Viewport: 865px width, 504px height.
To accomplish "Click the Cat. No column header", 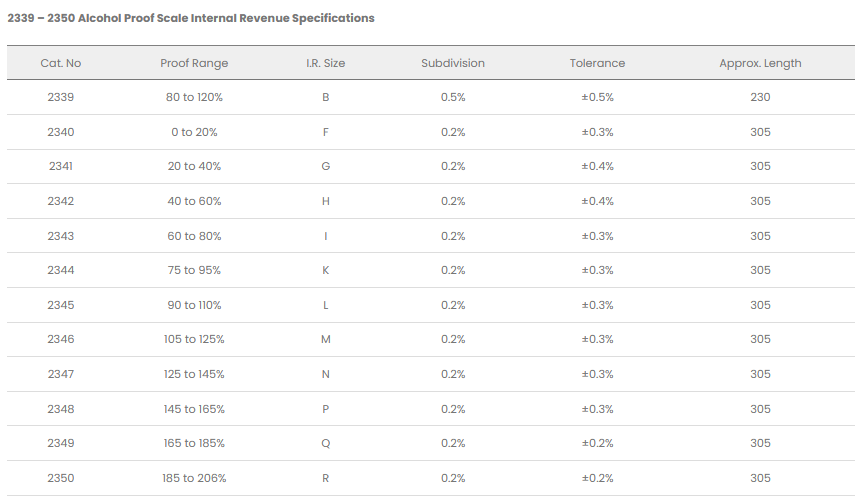I will [60, 63].
